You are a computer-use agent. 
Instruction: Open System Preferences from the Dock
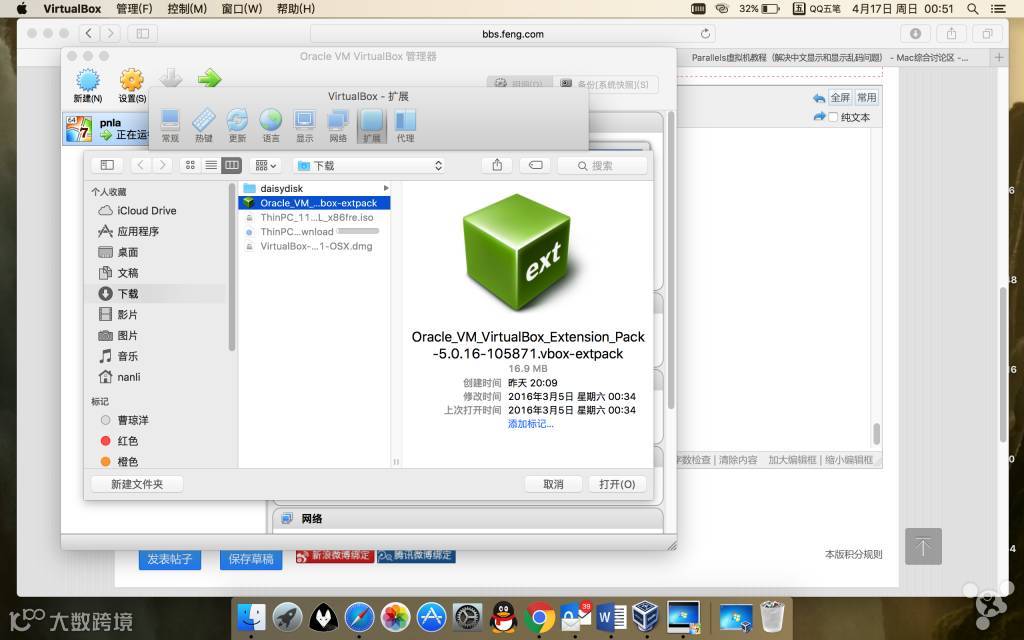tap(468, 617)
